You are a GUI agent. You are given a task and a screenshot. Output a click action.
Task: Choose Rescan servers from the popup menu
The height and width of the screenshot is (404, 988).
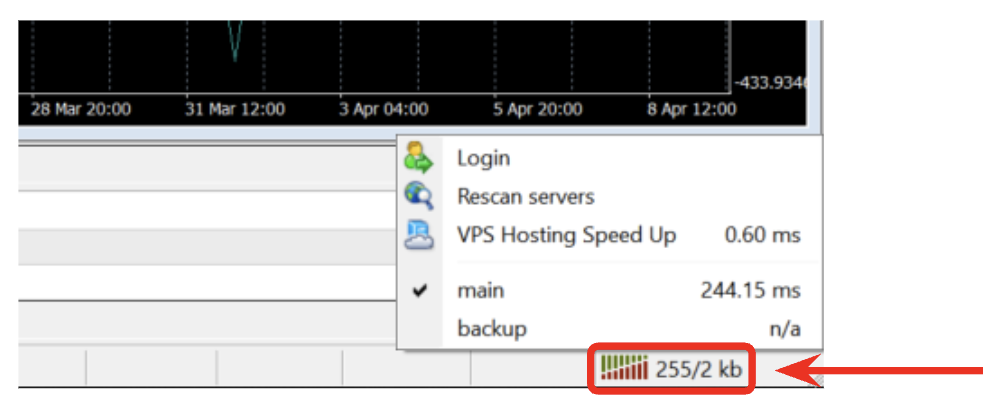pos(525,196)
